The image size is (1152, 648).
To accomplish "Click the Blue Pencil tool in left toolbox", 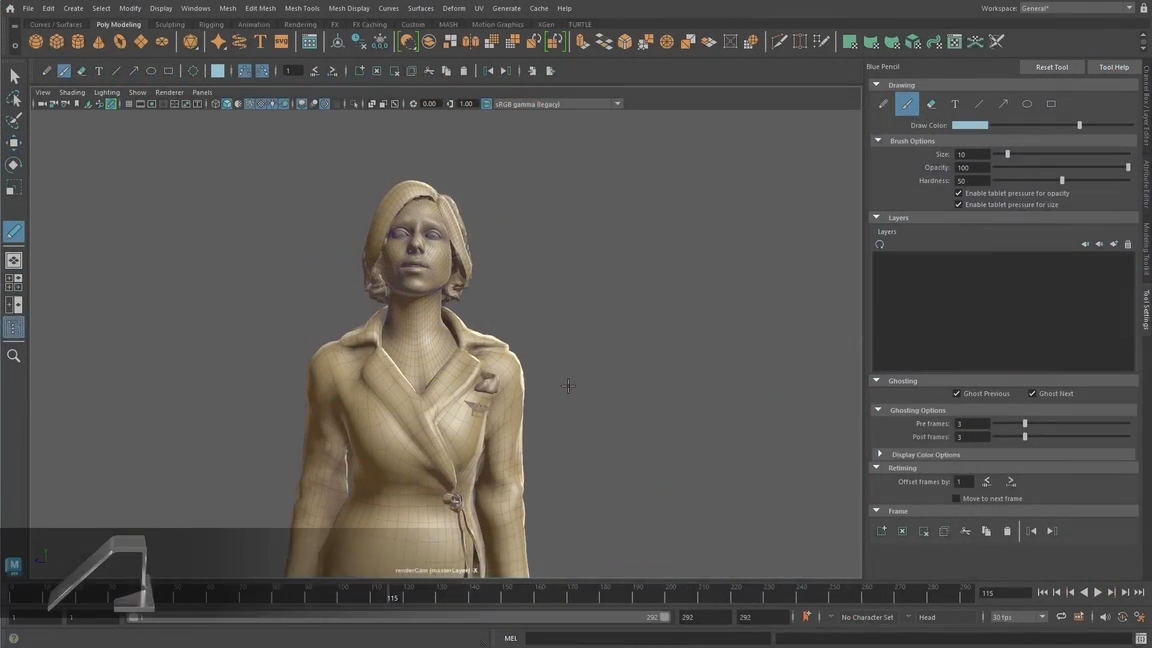I will click(x=14, y=232).
